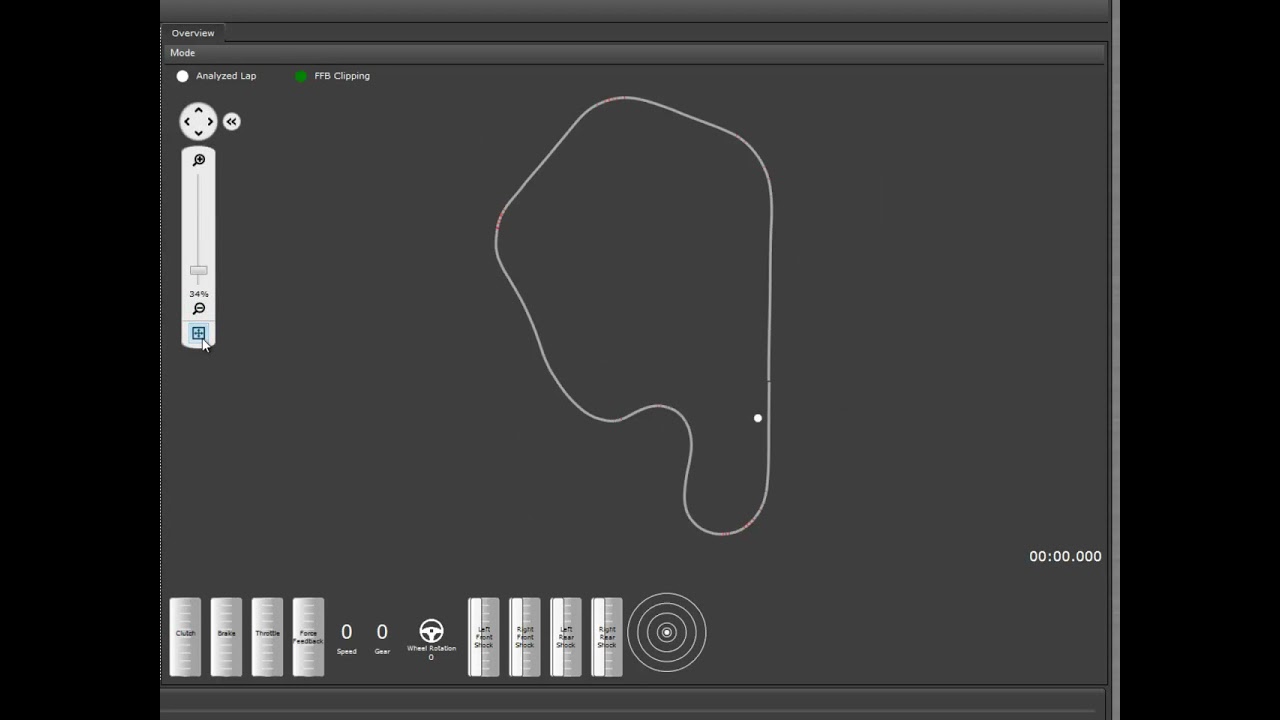The image size is (1280, 720).
Task: Pan the track map right
Action: pos(210,122)
